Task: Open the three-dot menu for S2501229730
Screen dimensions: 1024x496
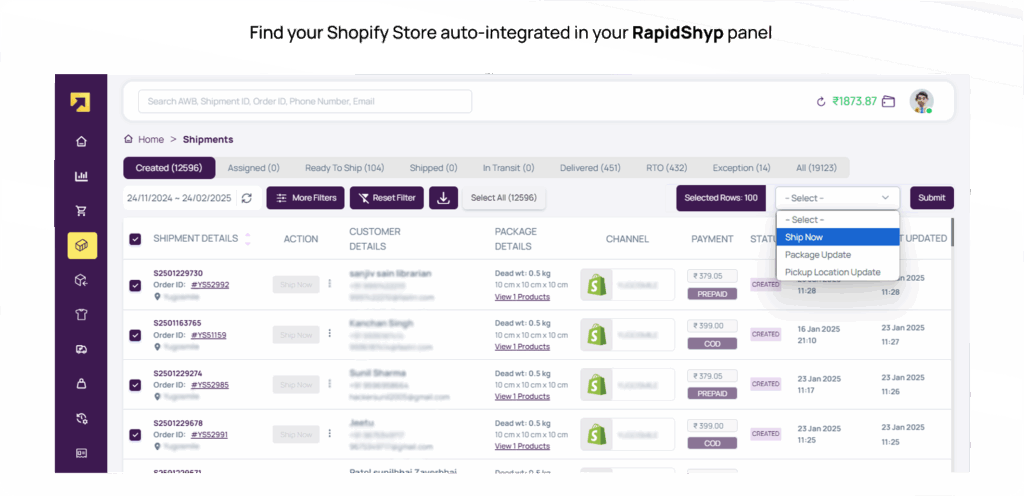Action: point(330,284)
